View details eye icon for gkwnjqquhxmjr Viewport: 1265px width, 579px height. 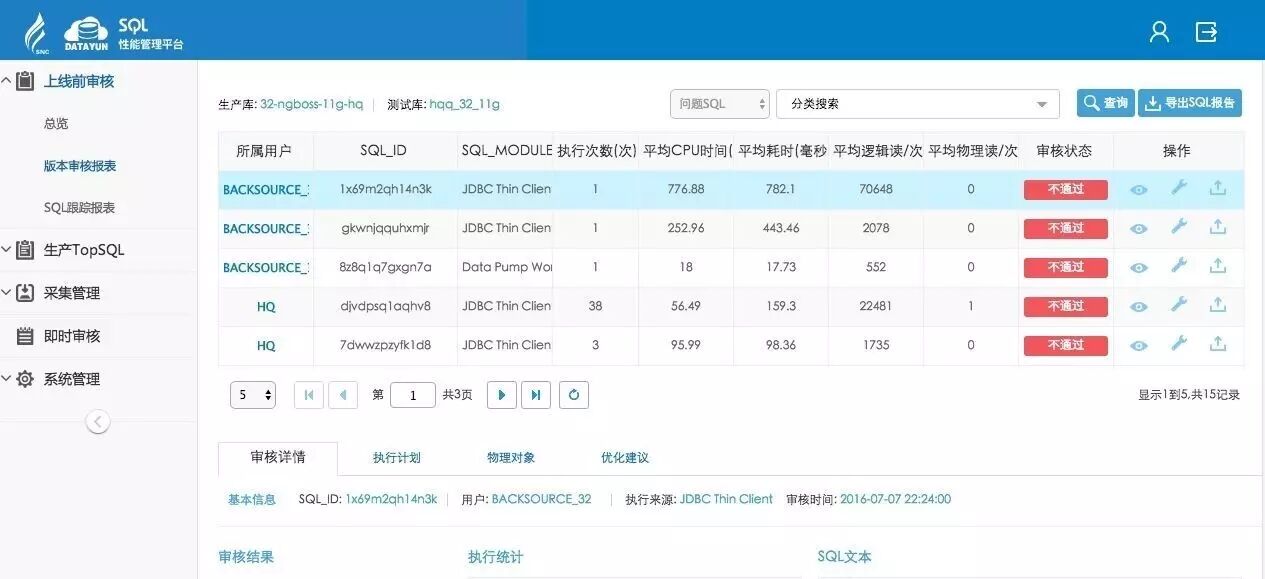tap(1139, 228)
